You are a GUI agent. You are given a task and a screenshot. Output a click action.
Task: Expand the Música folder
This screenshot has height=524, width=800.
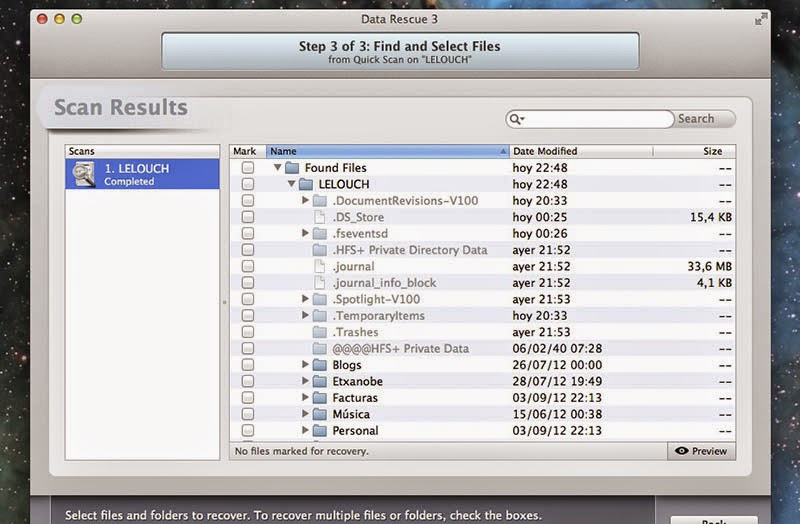(305, 413)
